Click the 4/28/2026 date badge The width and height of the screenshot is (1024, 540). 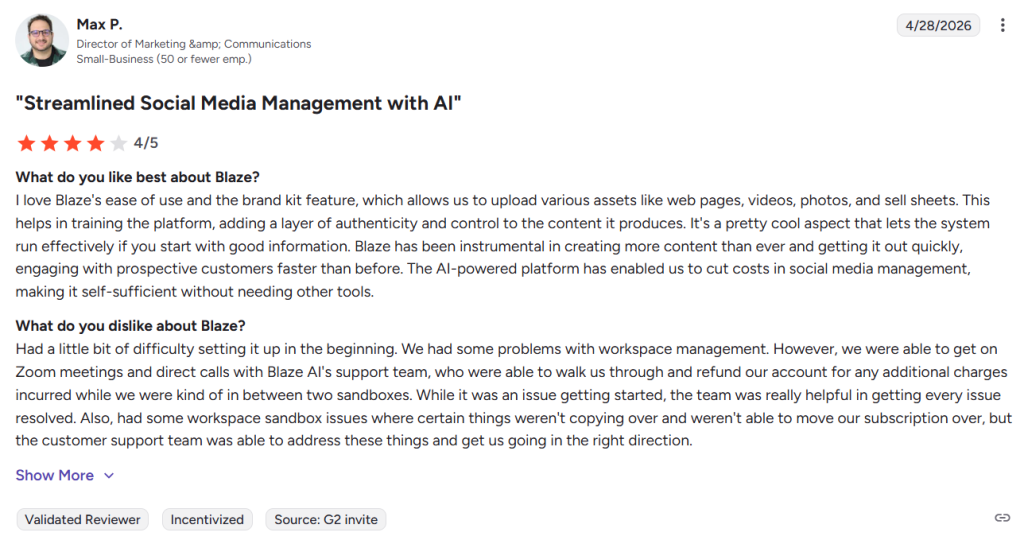coord(938,25)
